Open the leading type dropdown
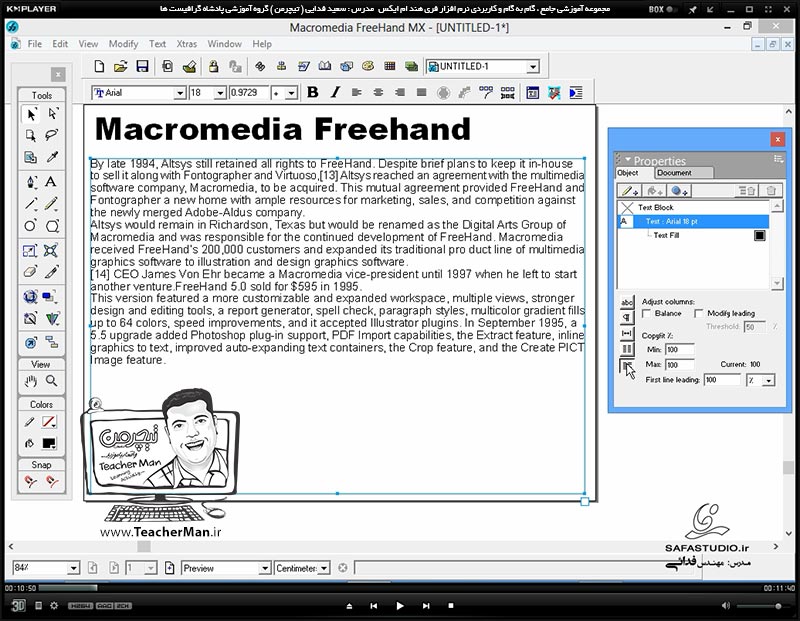800x621 pixels. 291,93
